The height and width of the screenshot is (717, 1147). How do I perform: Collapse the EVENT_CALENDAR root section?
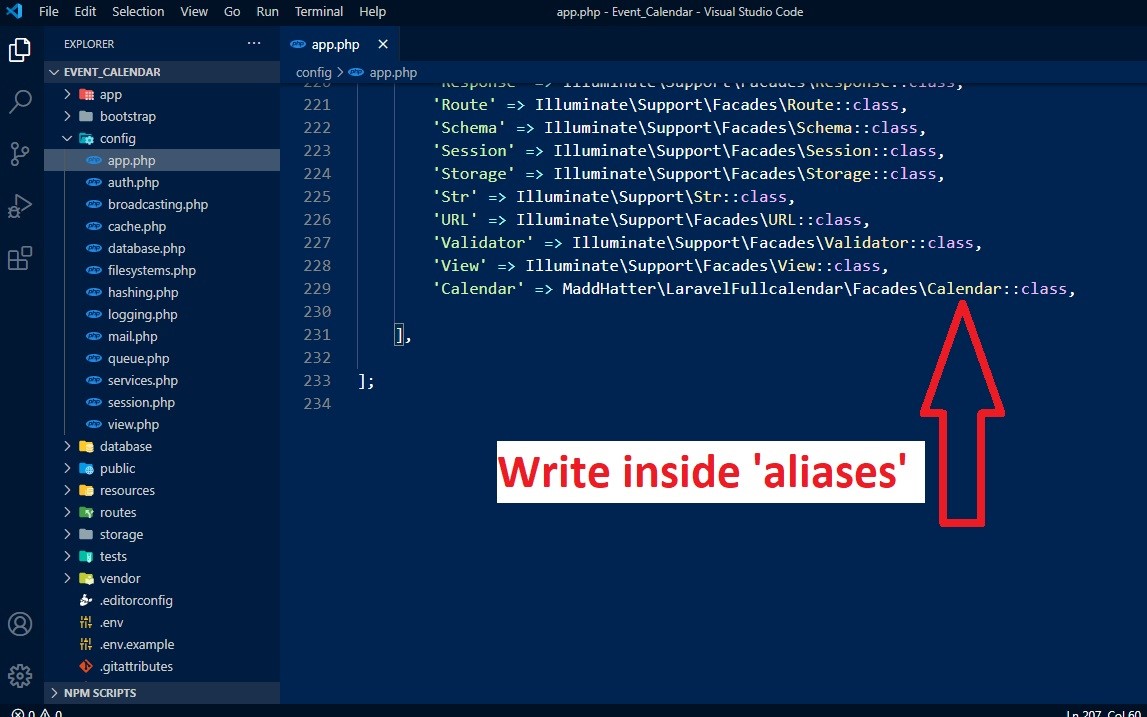pyautogui.click(x=111, y=72)
